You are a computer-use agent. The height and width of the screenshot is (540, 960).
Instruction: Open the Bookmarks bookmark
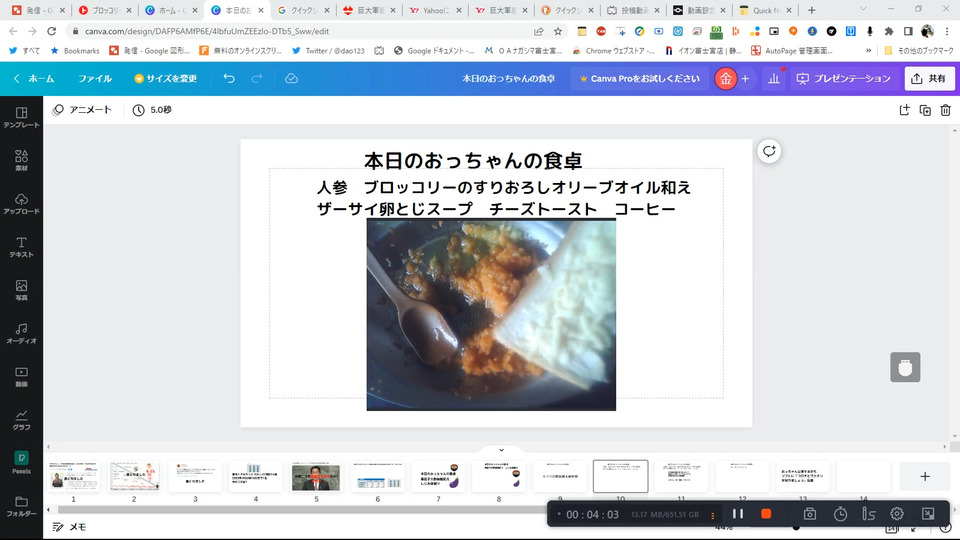coord(75,51)
